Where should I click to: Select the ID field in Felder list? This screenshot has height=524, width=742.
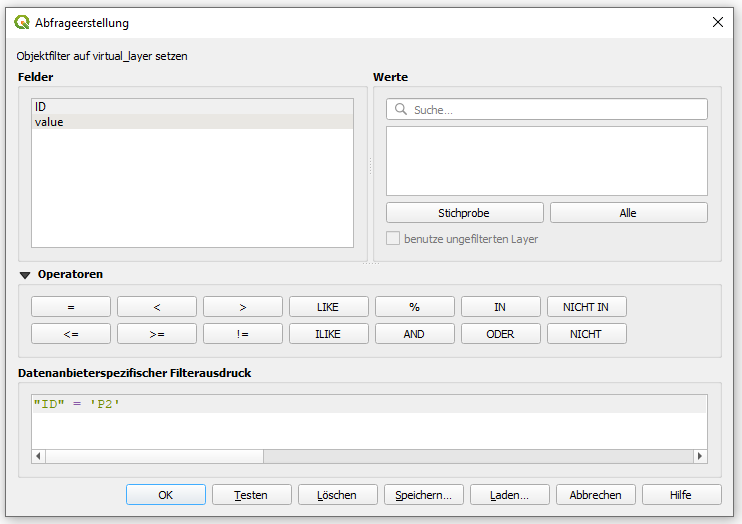[x=192, y=107]
